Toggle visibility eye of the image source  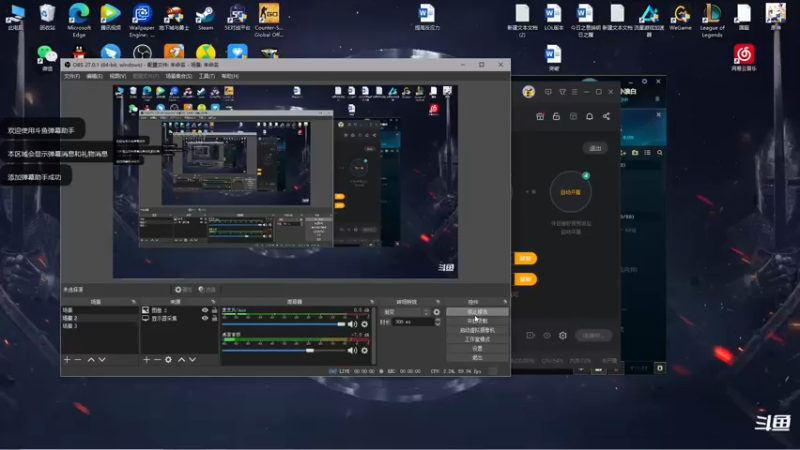click(x=205, y=310)
